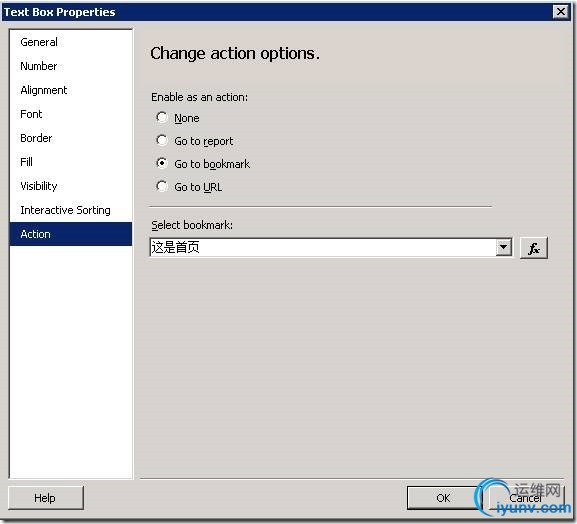
Task: Expand the Select bookmark dropdown arrow
Action: pyautogui.click(x=503, y=247)
